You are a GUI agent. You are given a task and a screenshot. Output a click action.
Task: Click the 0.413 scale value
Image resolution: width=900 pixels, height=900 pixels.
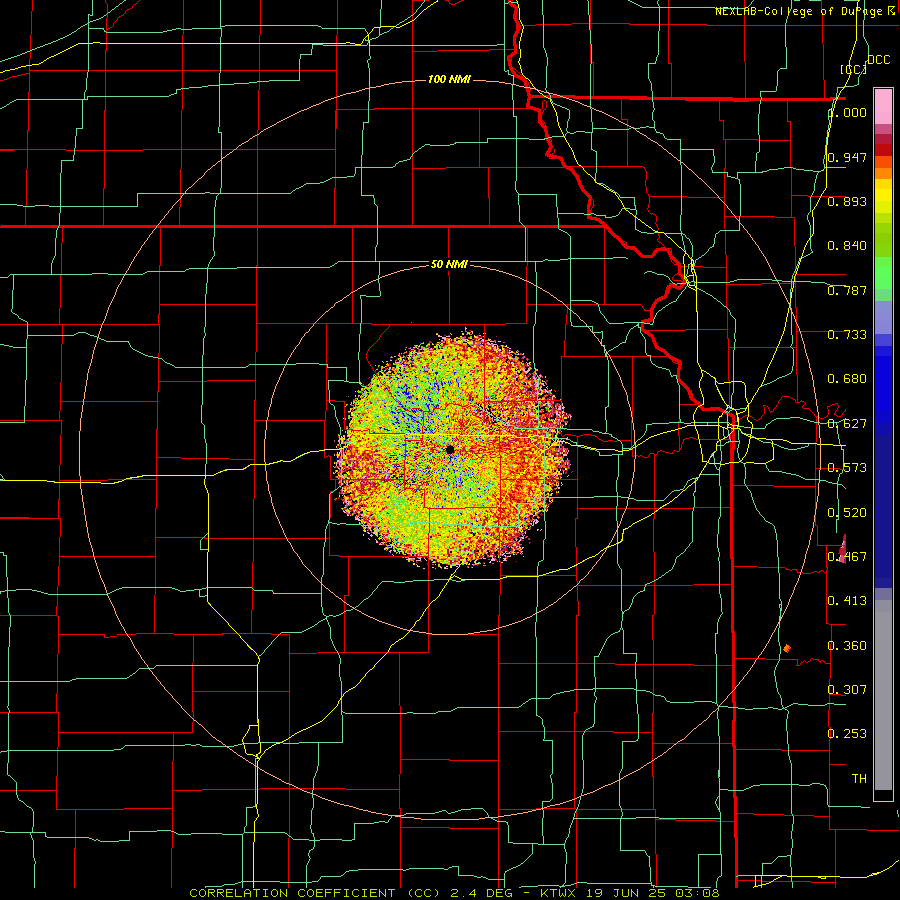[847, 601]
